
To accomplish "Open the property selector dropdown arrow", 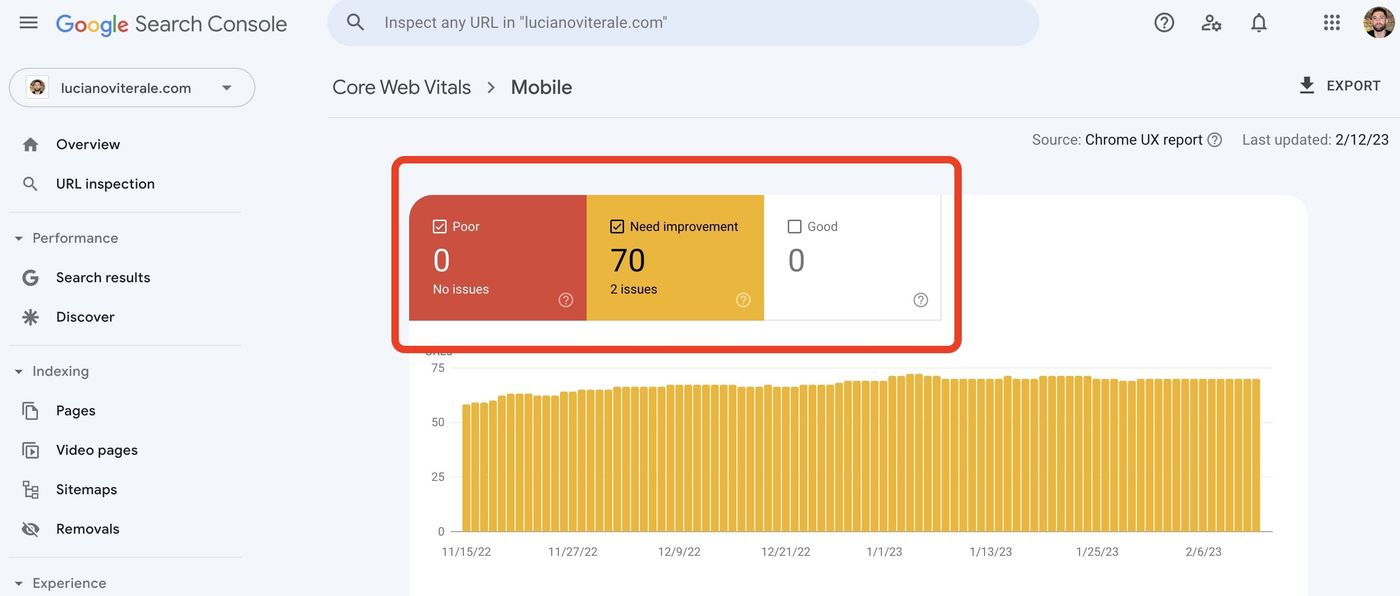I will [227, 88].
